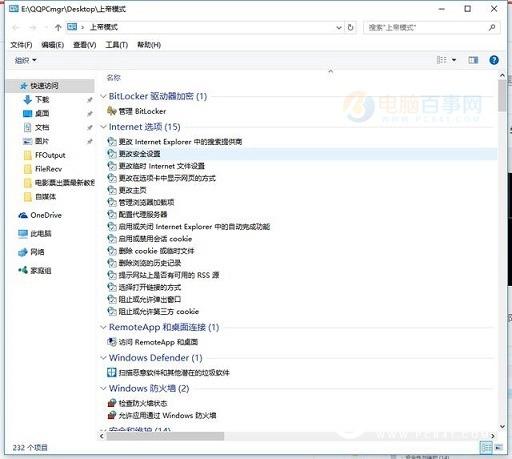Refresh the folder view
This screenshot has width=512, height=459.
pyautogui.click(x=350, y=27)
